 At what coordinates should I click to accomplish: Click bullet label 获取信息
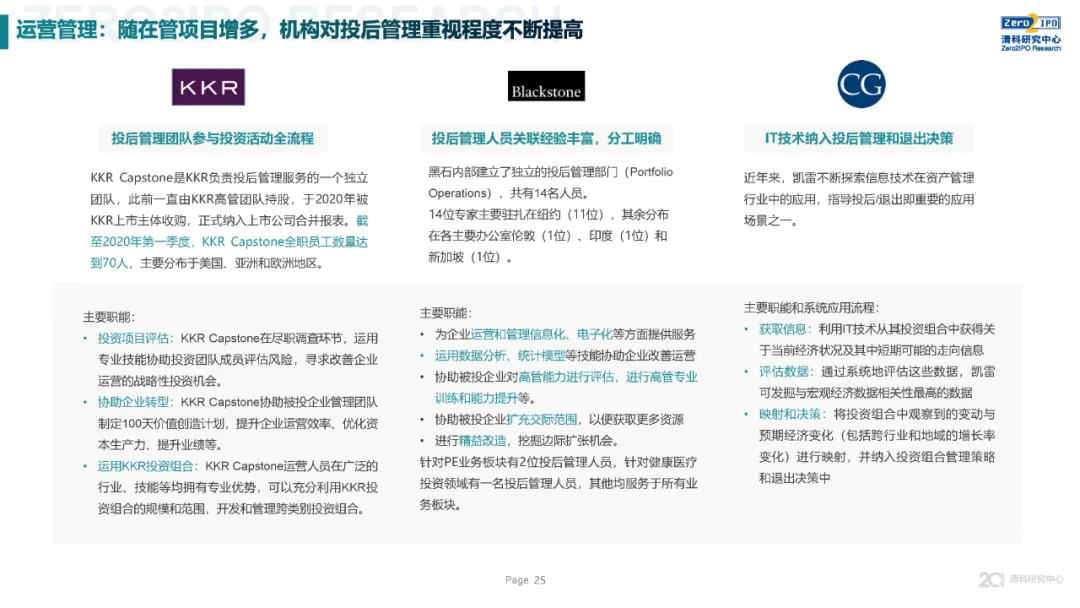point(782,329)
